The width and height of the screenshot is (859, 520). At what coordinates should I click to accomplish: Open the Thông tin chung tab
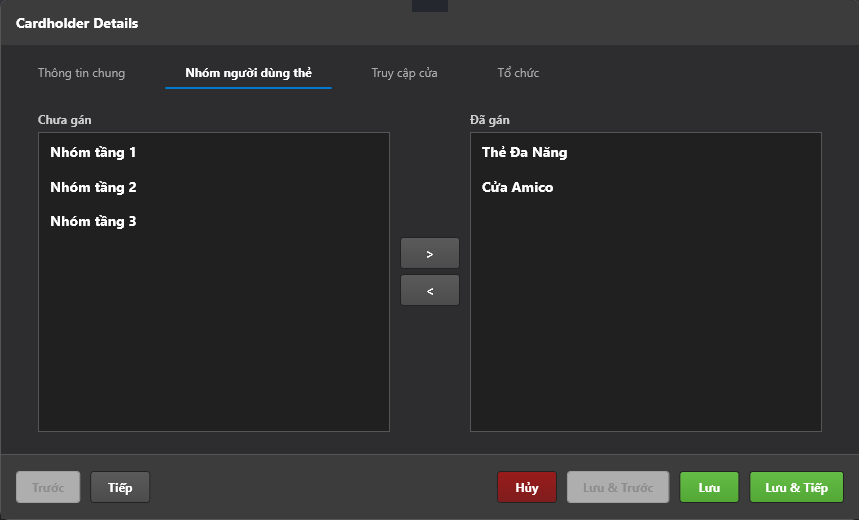coord(81,73)
